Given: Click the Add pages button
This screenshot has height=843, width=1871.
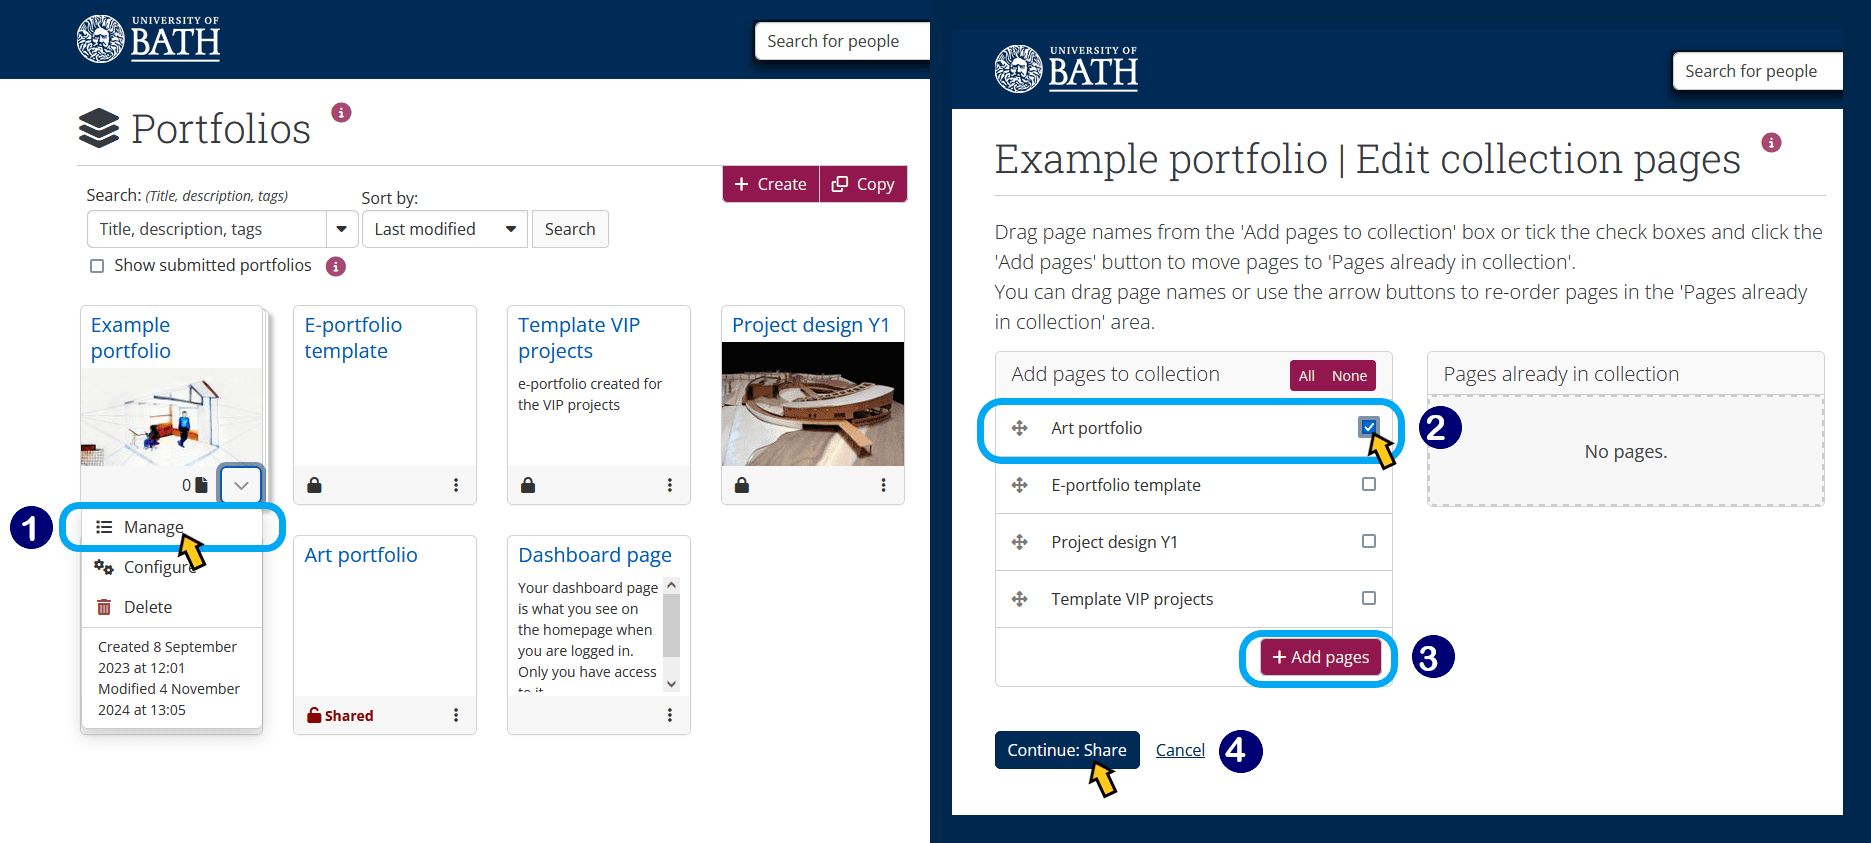Looking at the screenshot, I should [x=1318, y=657].
